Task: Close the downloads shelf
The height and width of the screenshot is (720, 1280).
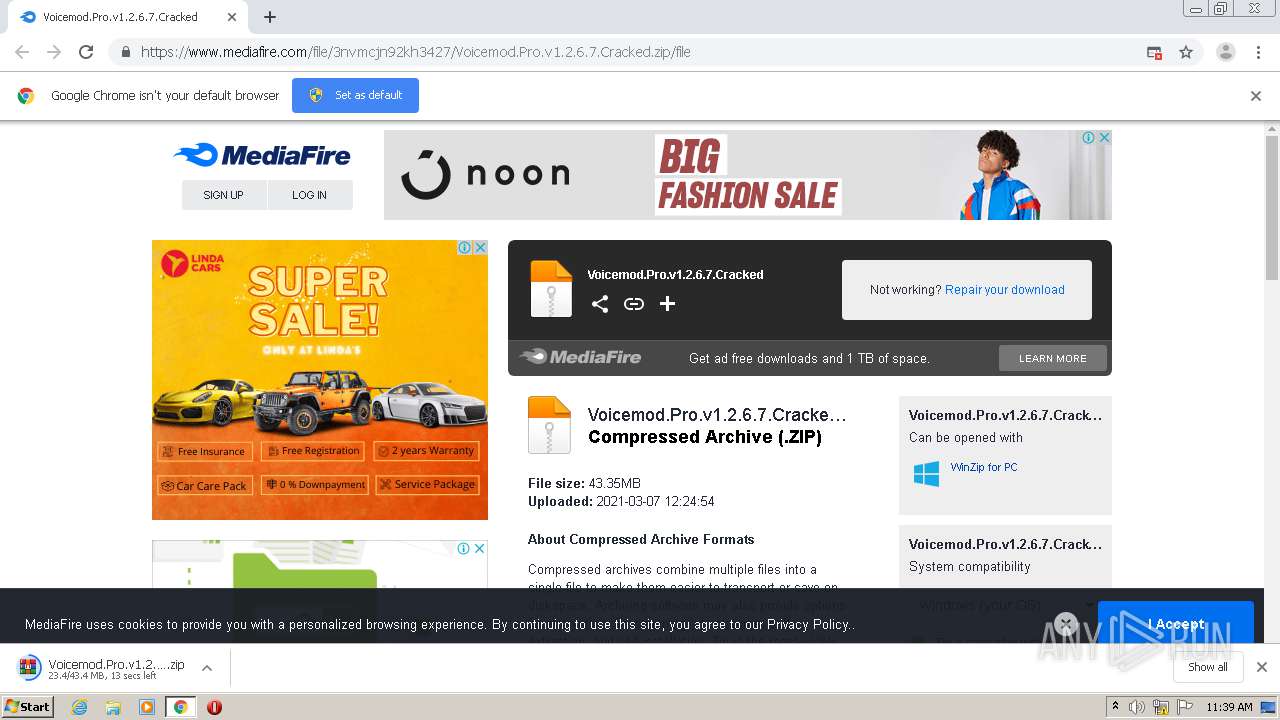Action: tap(1262, 667)
